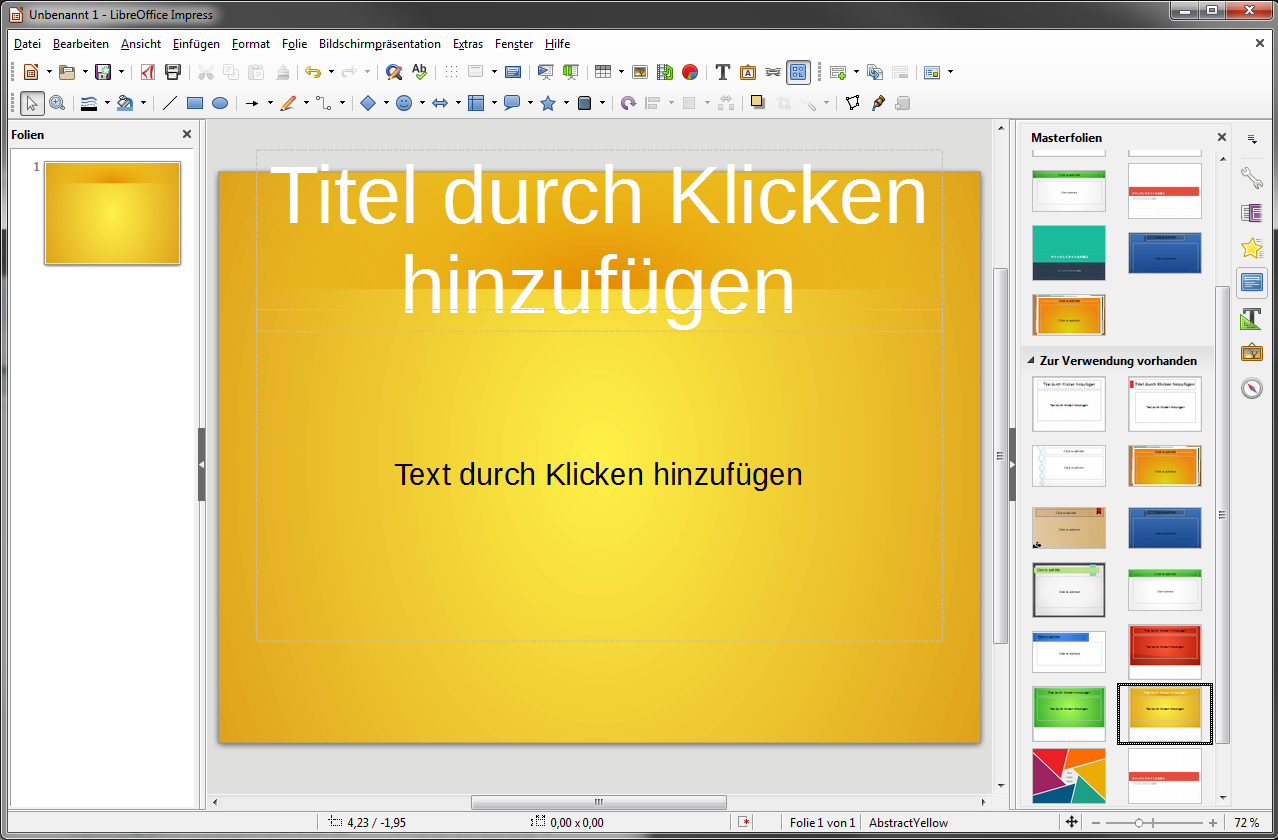
Task: Open sidebar Navigator deck
Action: pos(1251,388)
